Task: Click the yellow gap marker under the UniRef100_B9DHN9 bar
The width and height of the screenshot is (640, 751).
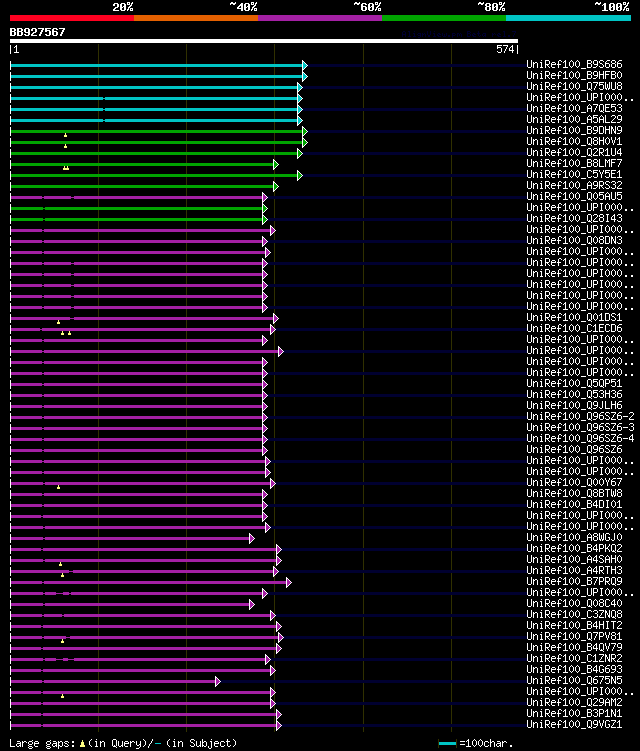Action: click(66, 136)
